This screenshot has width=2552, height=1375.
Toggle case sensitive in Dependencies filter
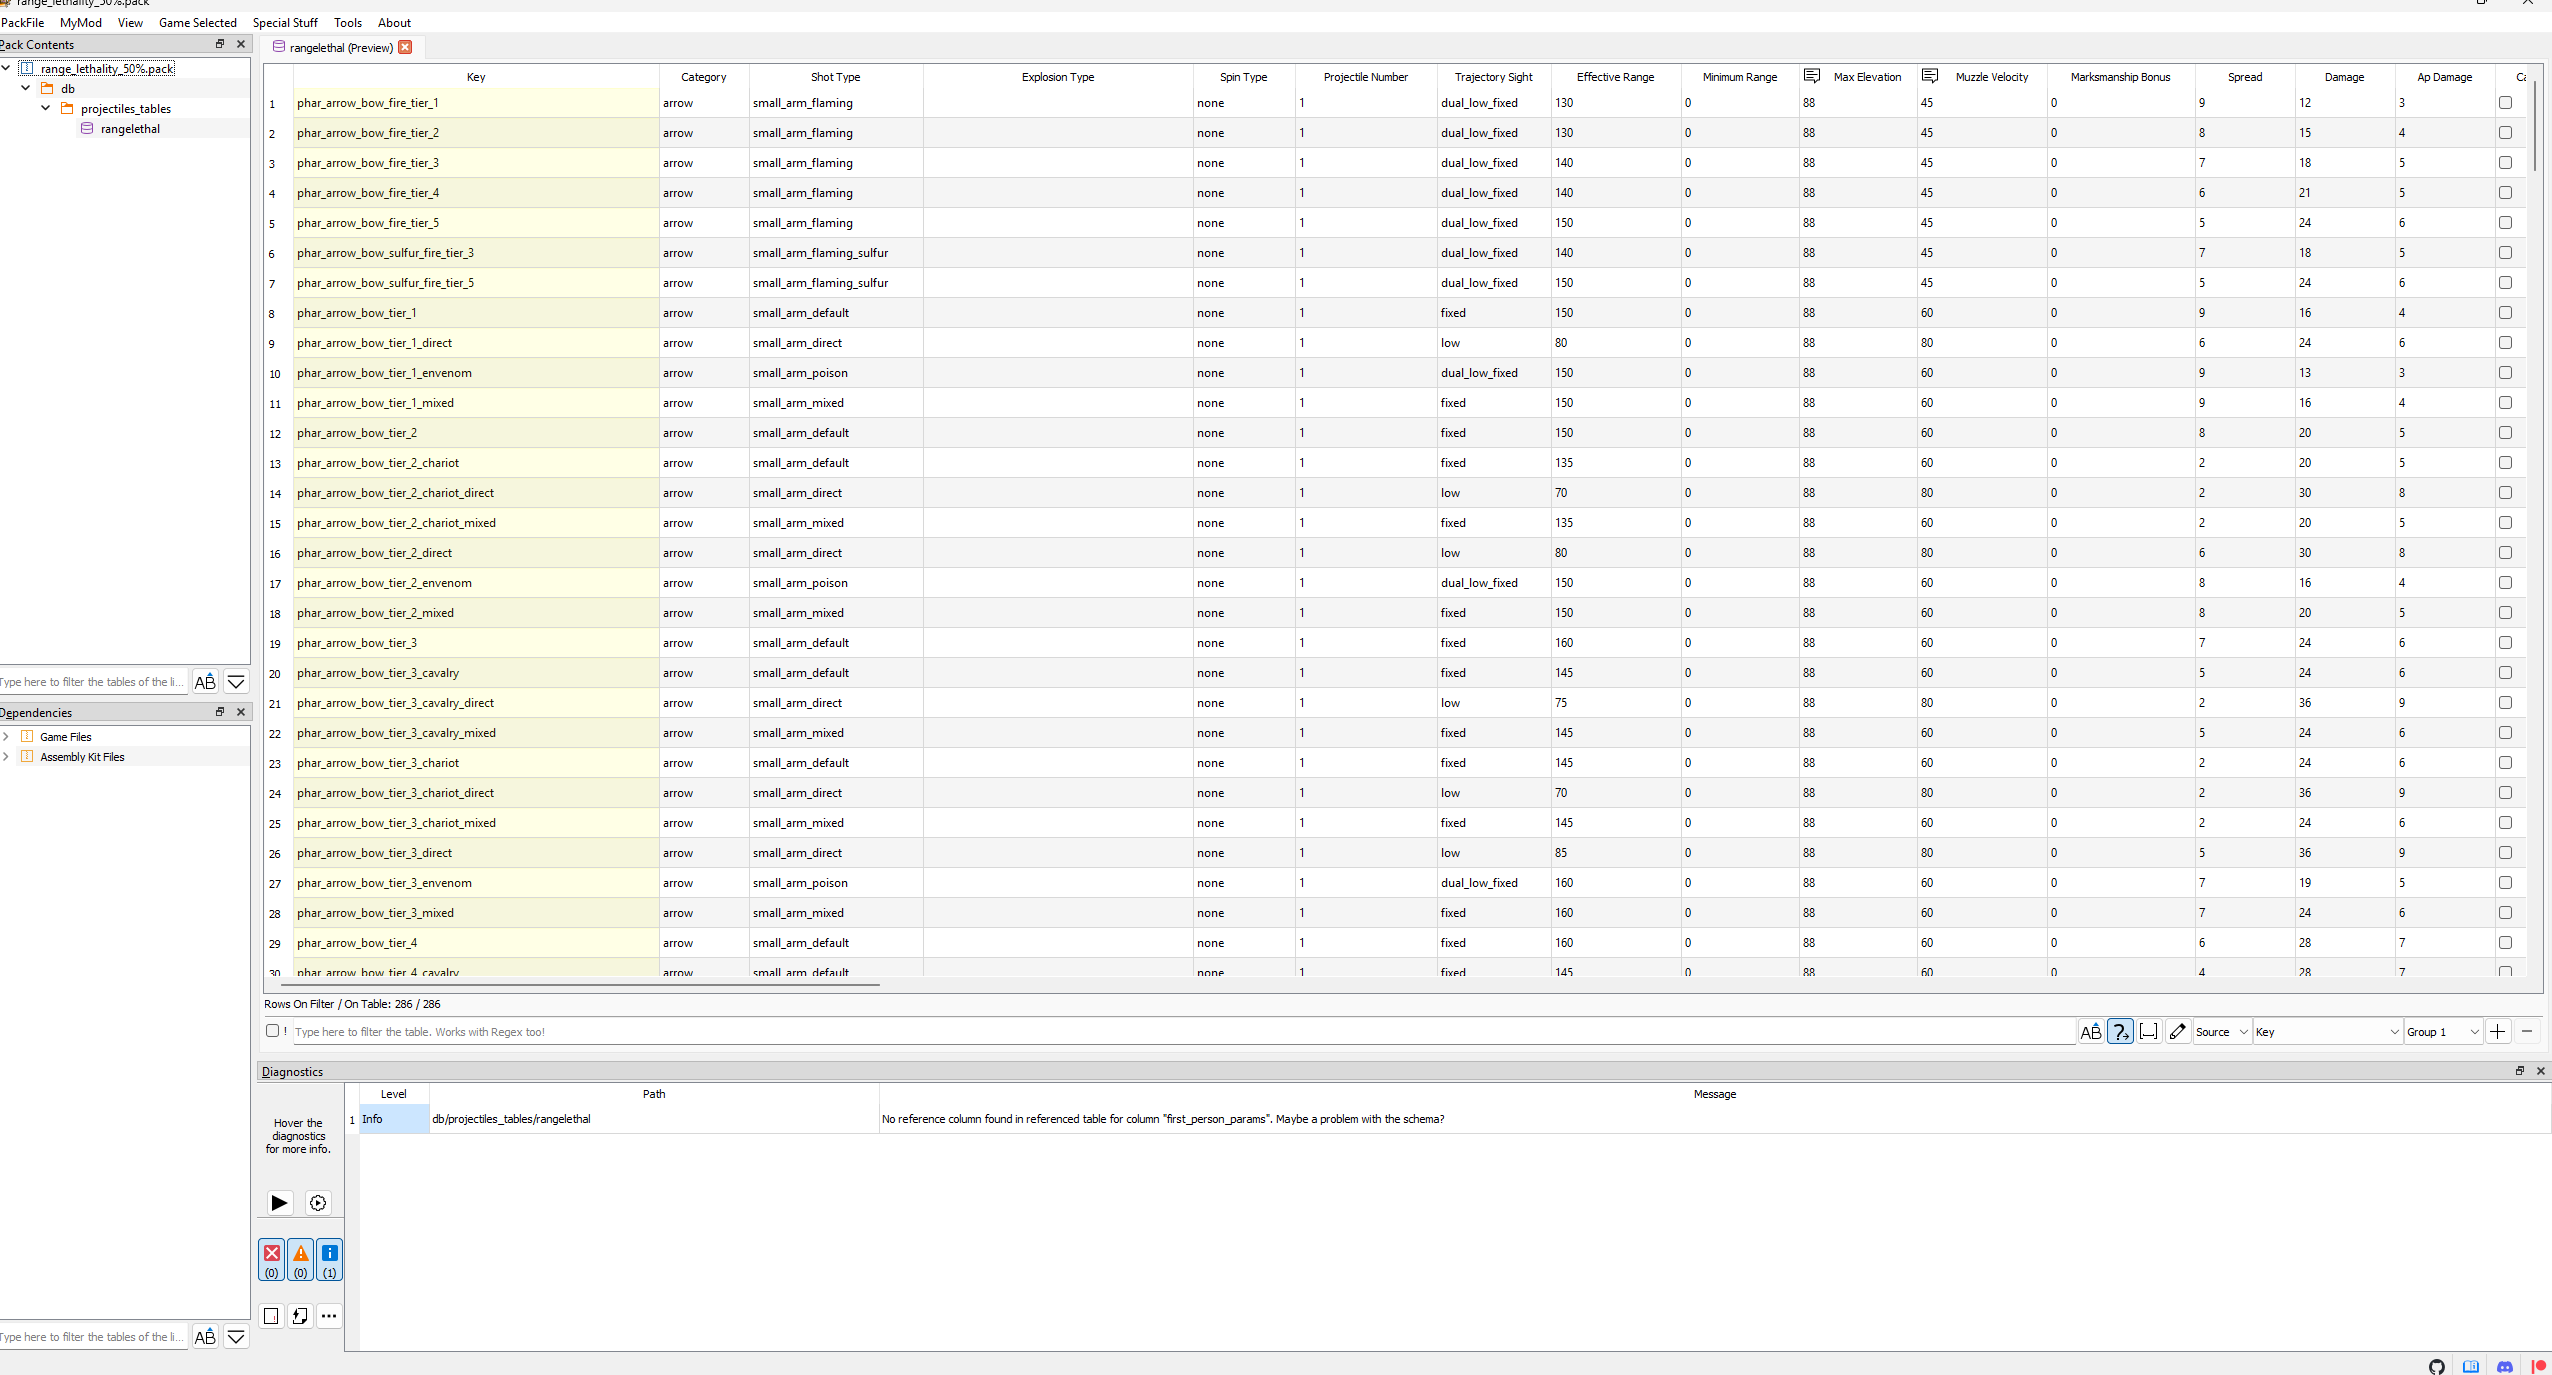coord(205,1337)
